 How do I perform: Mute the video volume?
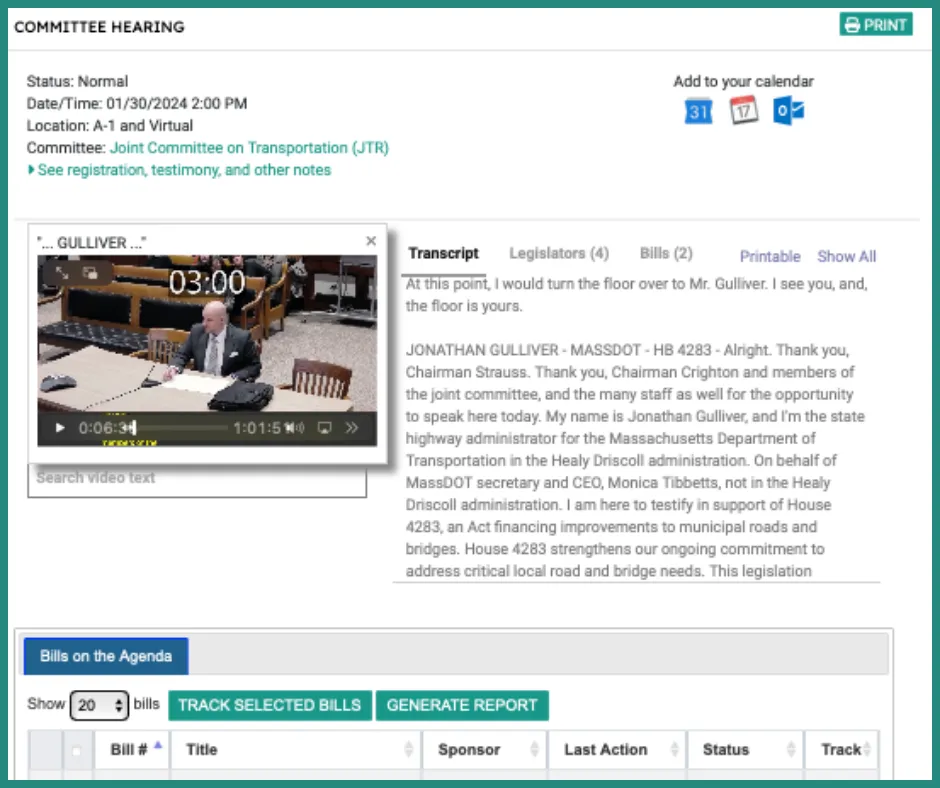click(x=294, y=428)
